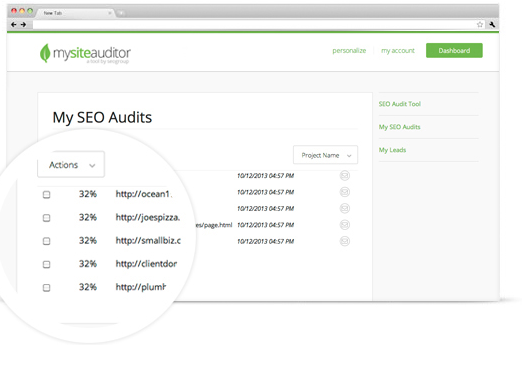The height and width of the screenshot is (365, 522).
Task: Click the browser address bar
Action: click(x=254, y=24)
